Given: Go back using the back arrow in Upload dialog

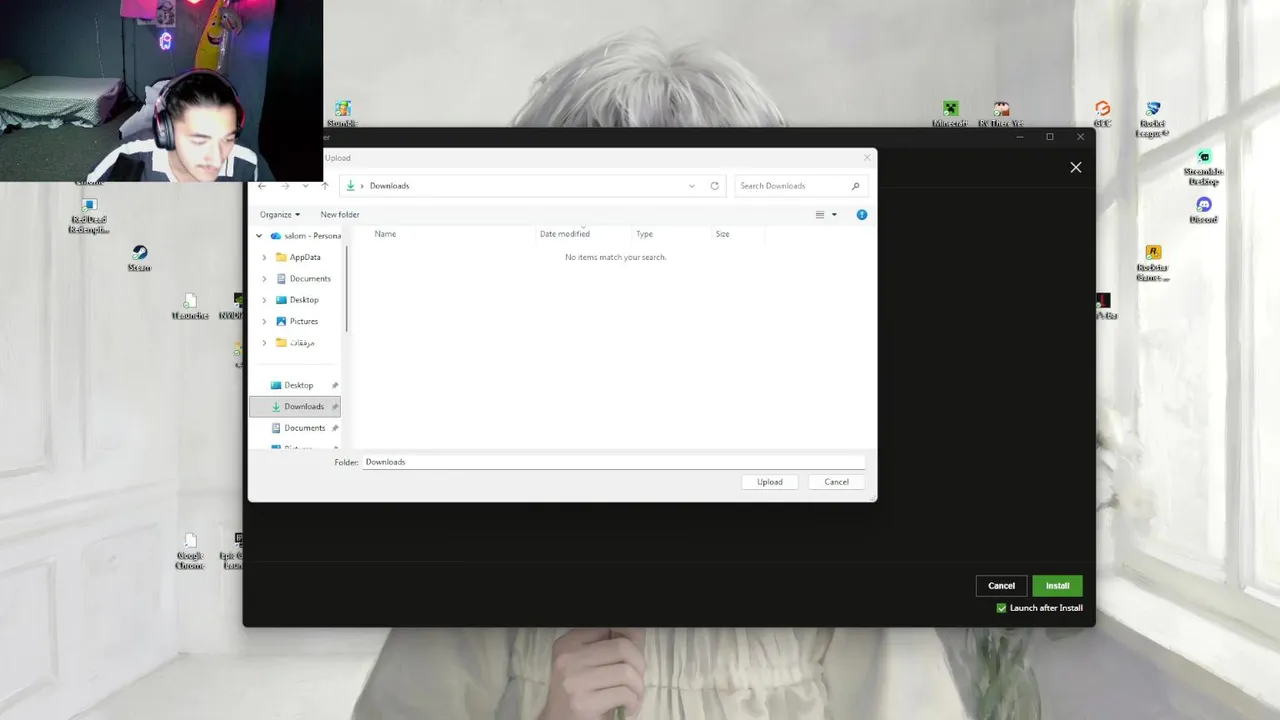Looking at the screenshot, I should coord(262,186).
